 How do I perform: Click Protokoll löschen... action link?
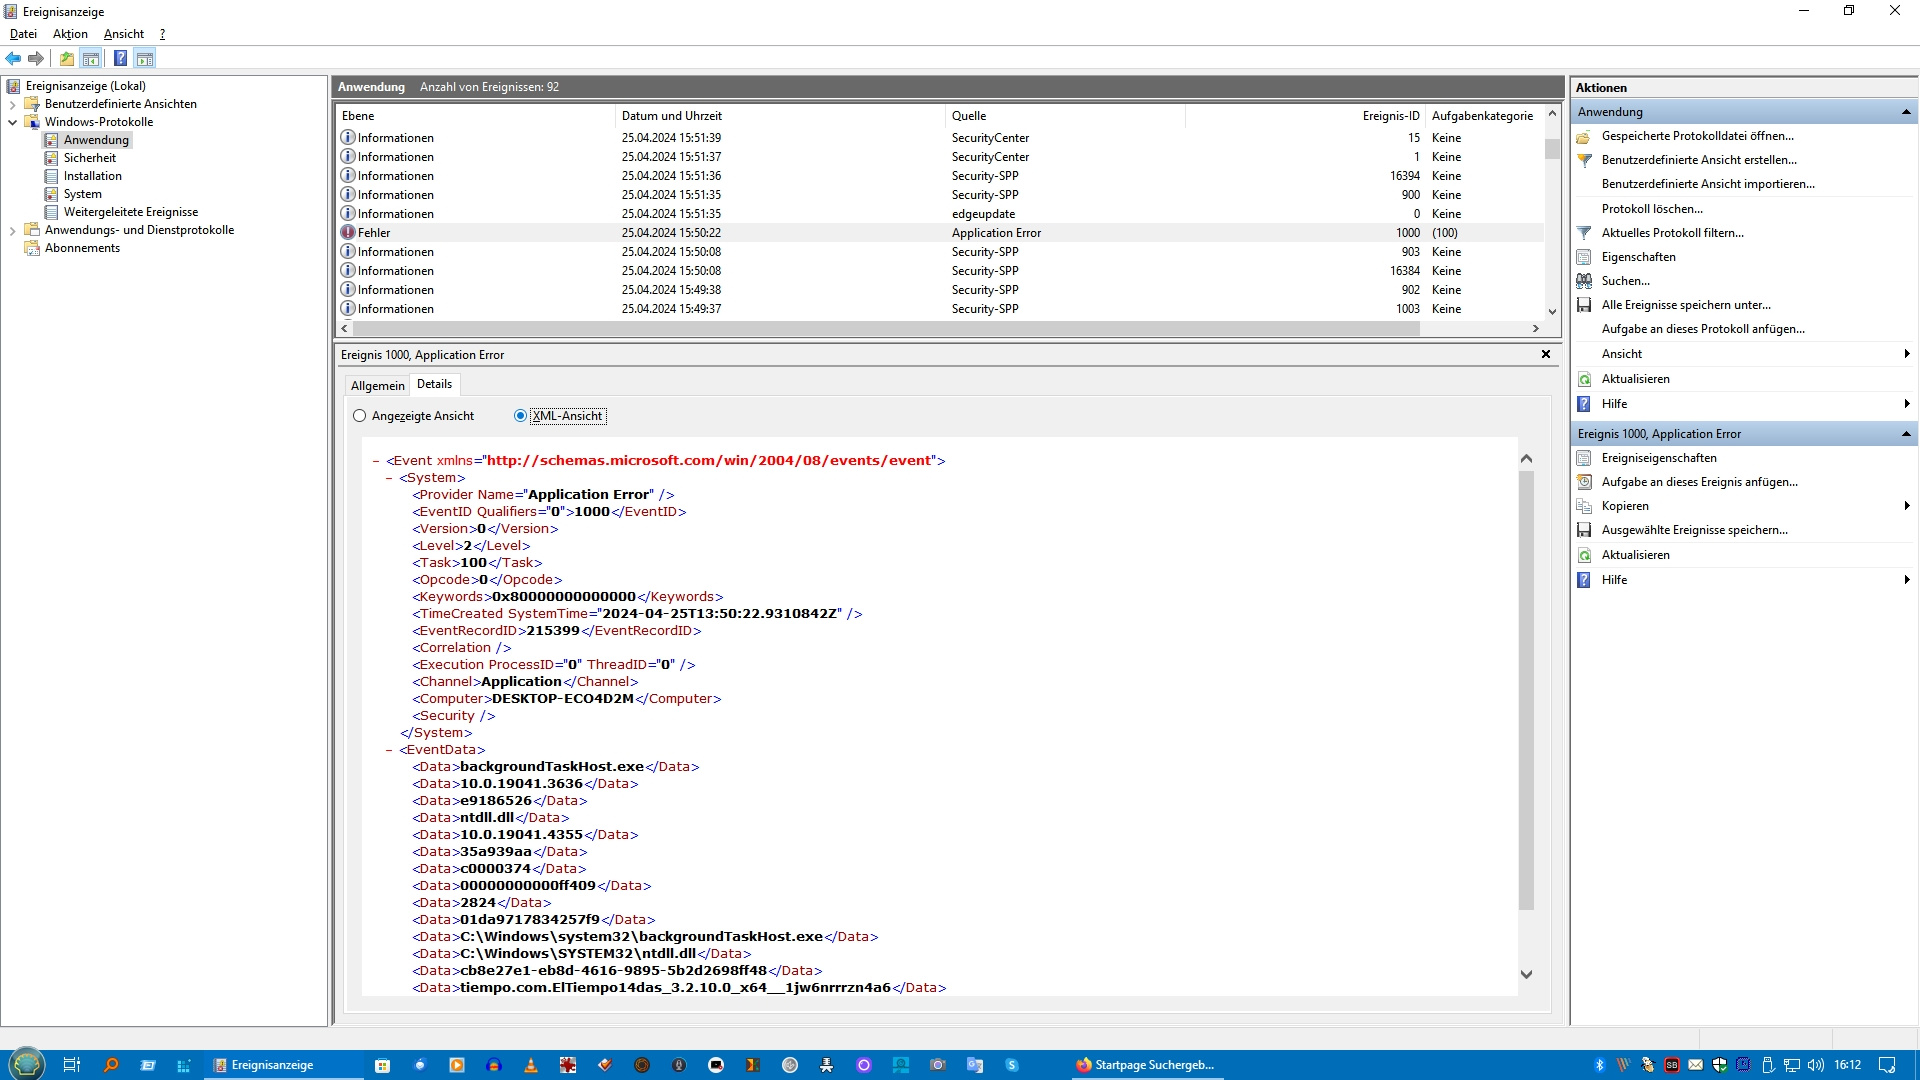pyautogui.click(x=1651, y=209)
